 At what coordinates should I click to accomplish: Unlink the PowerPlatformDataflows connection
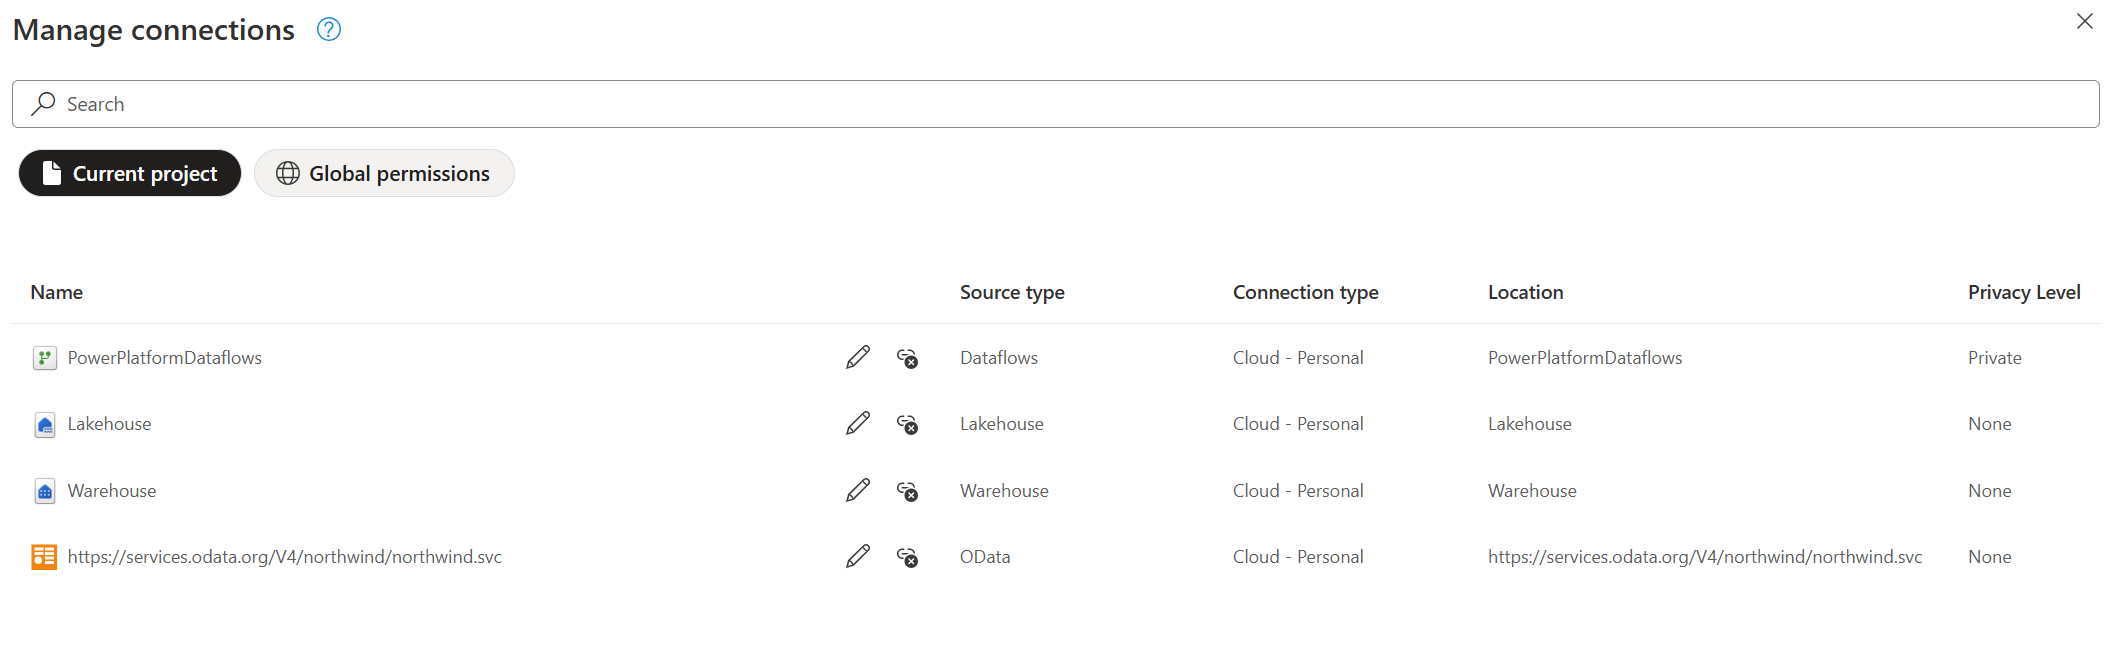click(907, 358)
